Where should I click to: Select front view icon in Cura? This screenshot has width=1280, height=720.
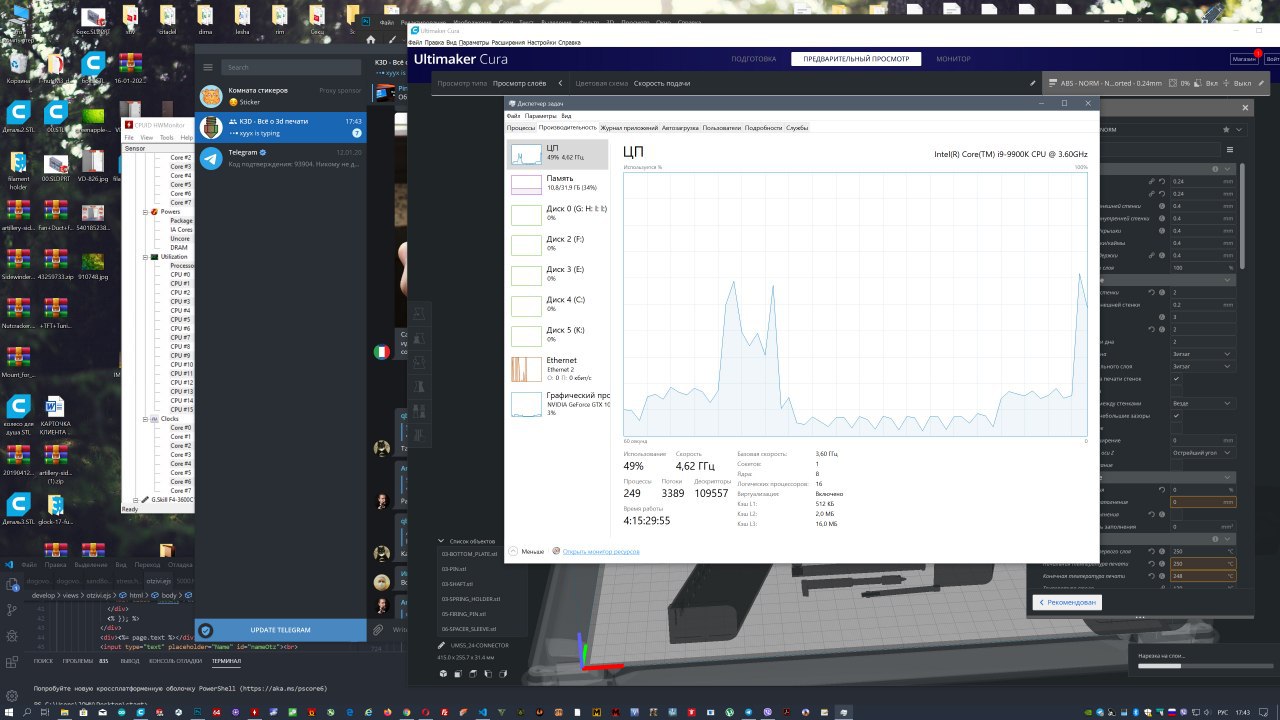pyautogui.click(x=458, y=674)
